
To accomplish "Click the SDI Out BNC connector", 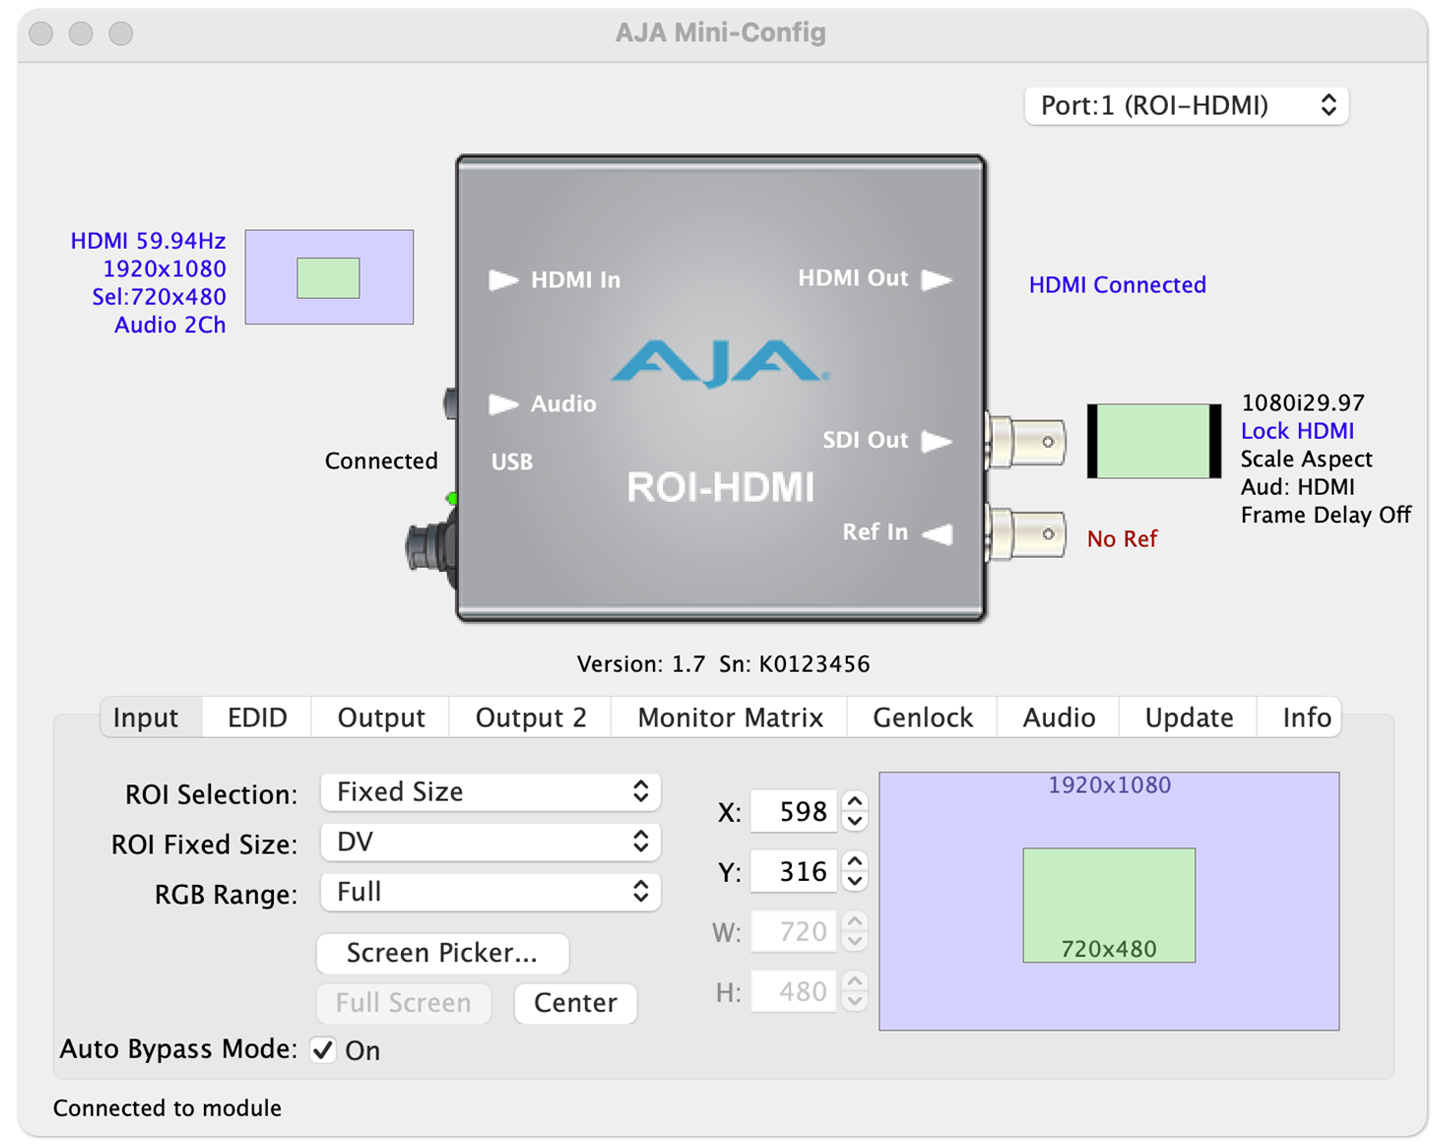I will click(x=1025, y=441).
